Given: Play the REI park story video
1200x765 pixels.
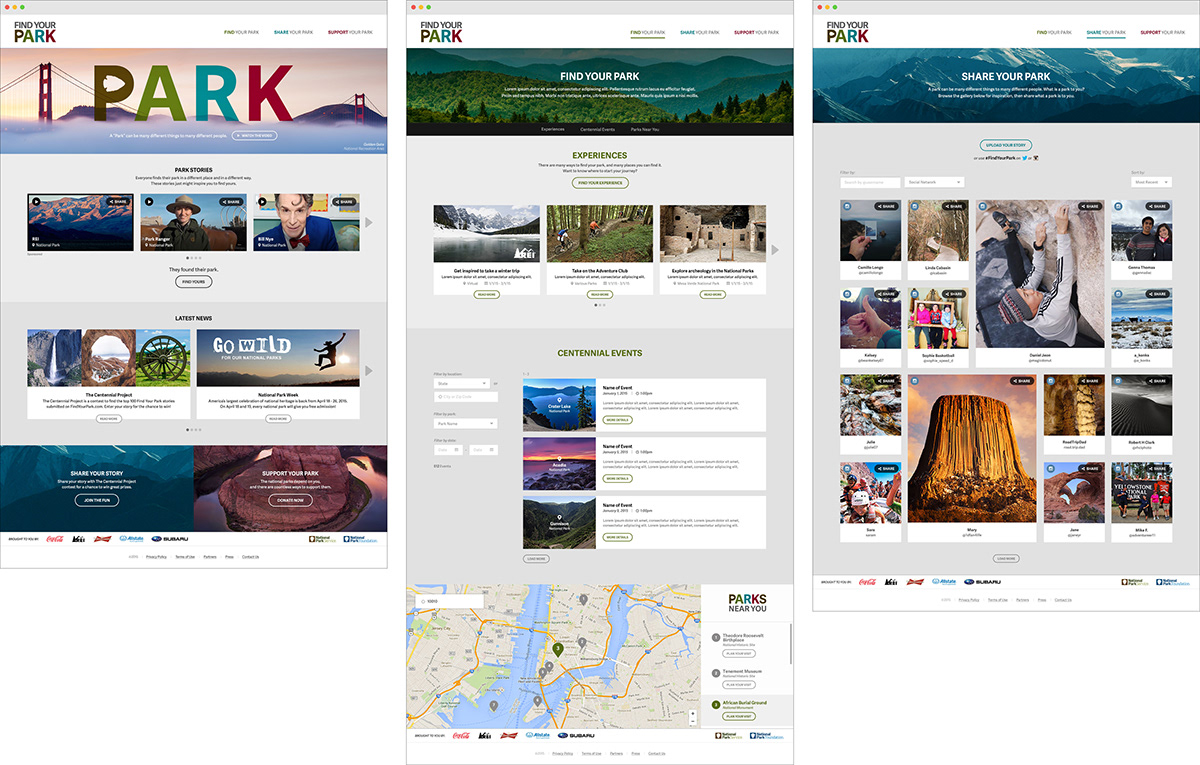Looking at the screenshot, I should pyautogui.click(x=37, y=201).
